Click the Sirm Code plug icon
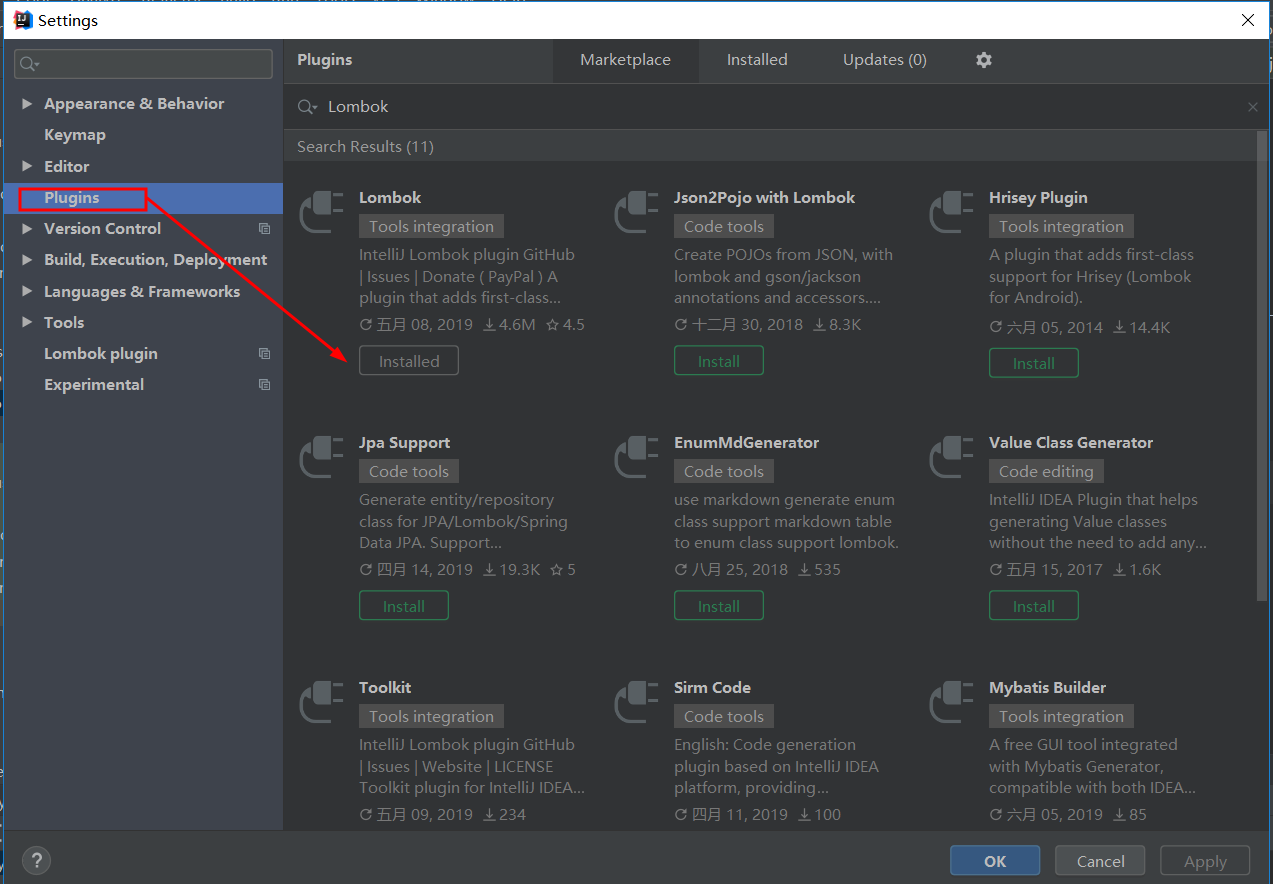Image resolution: width=1273 pixels, height=884 pixels. [x=637, y=702]
